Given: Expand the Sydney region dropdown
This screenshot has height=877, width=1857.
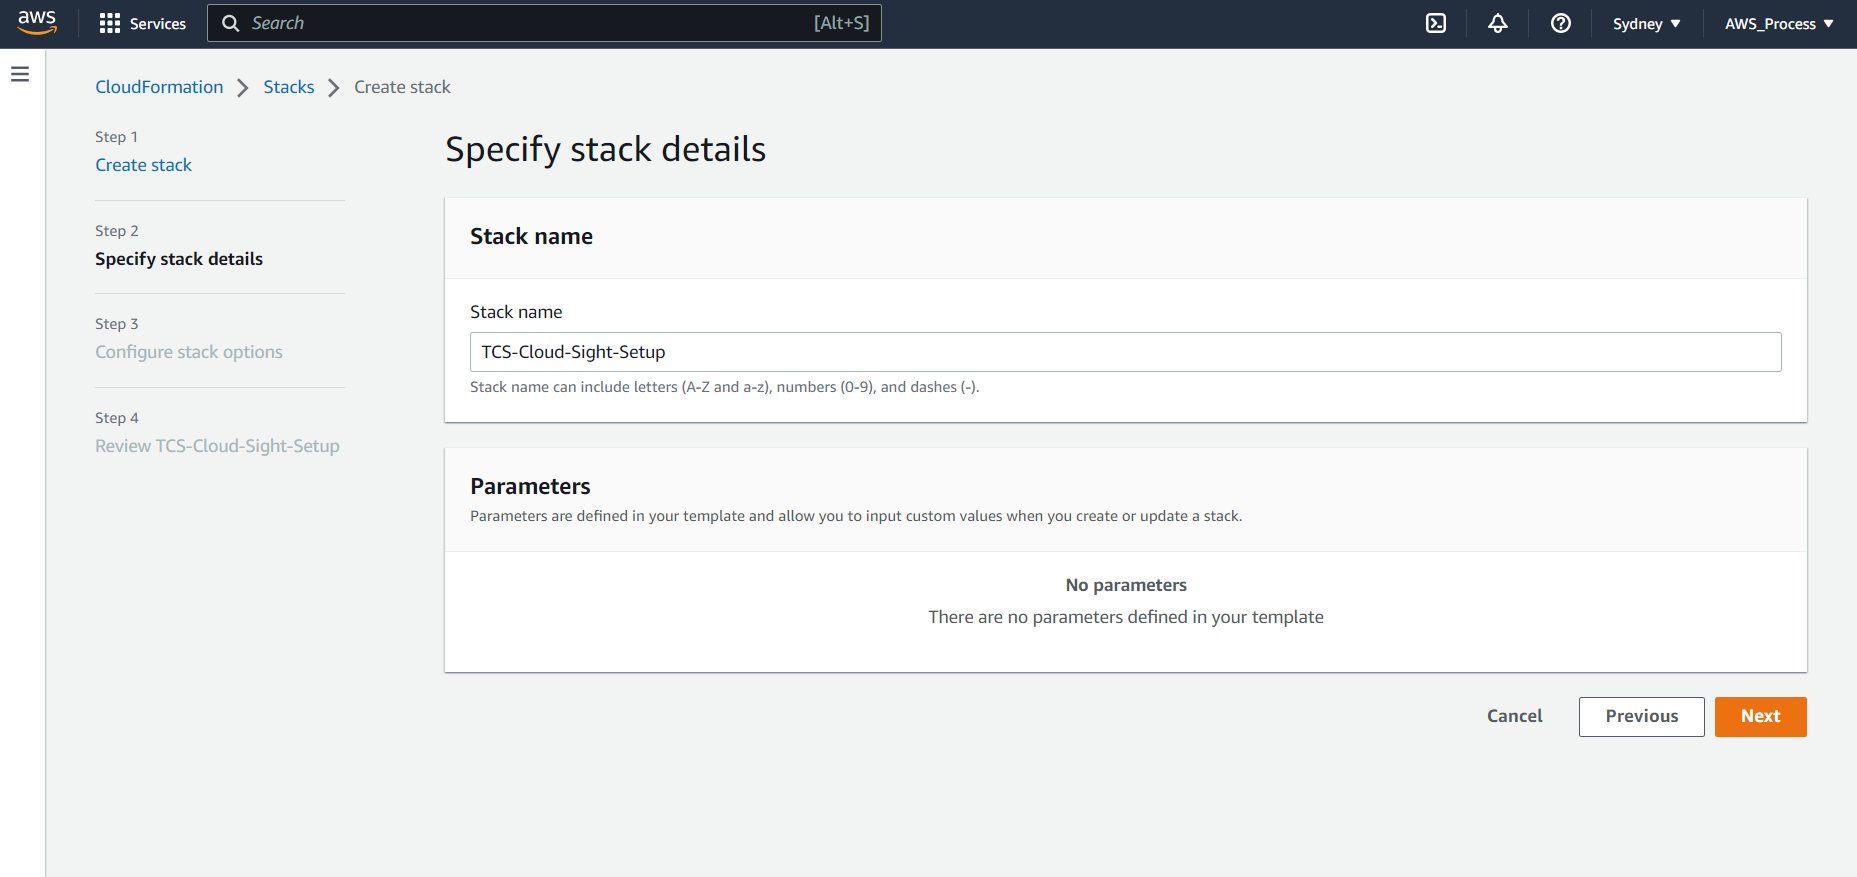Looking at the screenshot, I should pyautogui.click(x=1645, y=23).
